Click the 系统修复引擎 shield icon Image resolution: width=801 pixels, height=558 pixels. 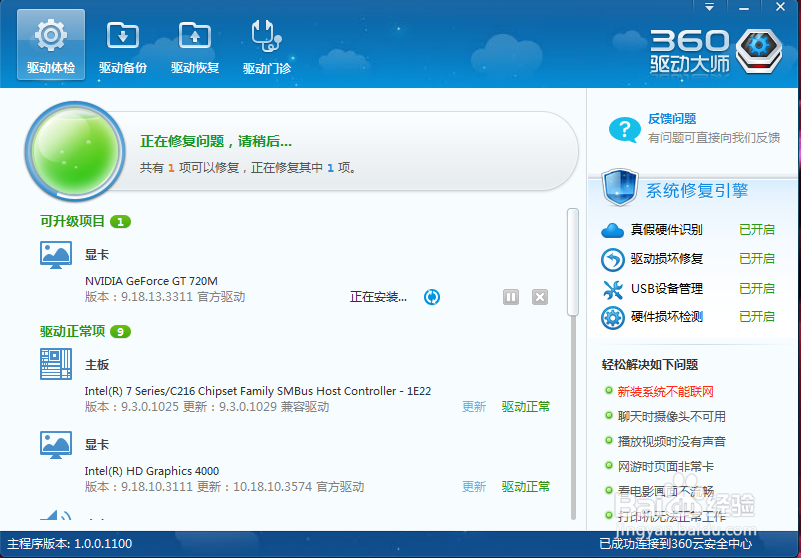click(620, 188)
